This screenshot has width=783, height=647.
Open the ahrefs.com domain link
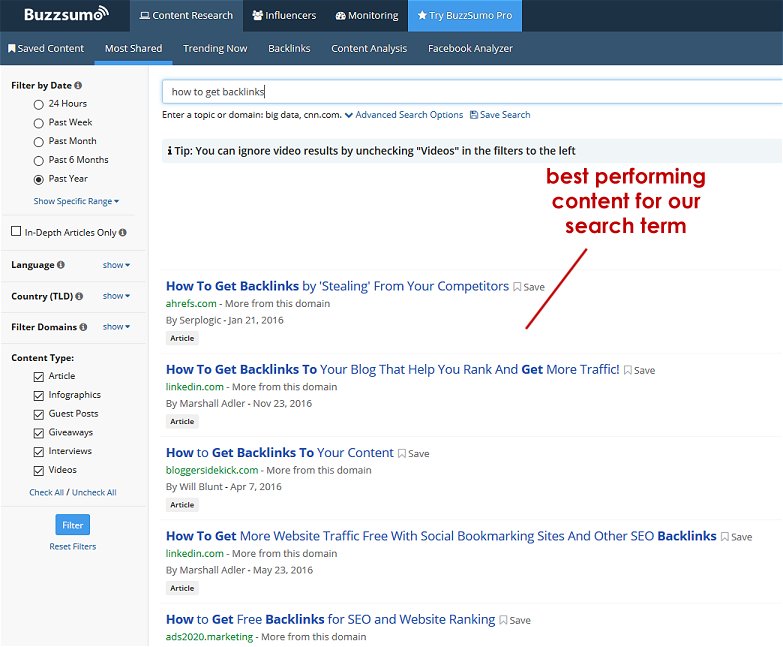[191, 304]
